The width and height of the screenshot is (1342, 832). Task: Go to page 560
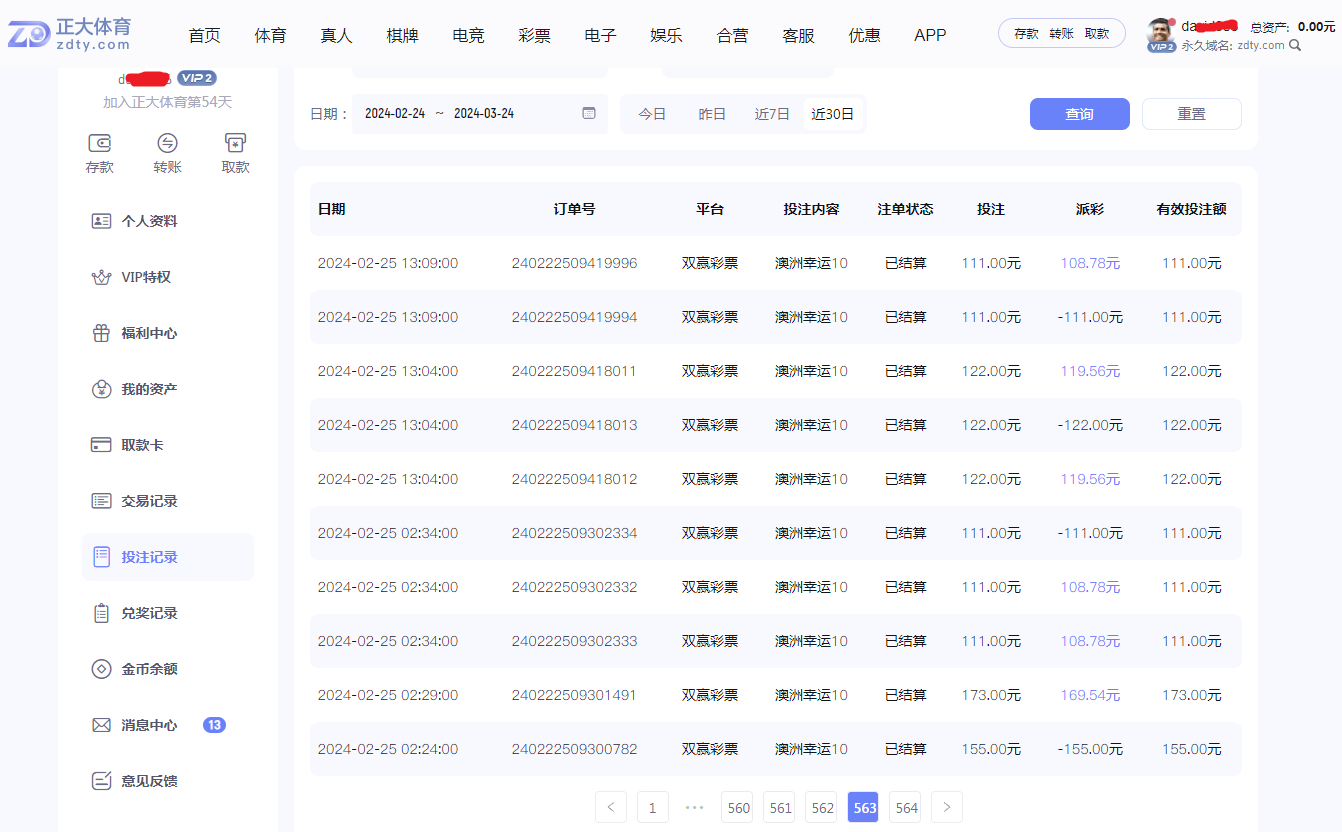[739, 807]
